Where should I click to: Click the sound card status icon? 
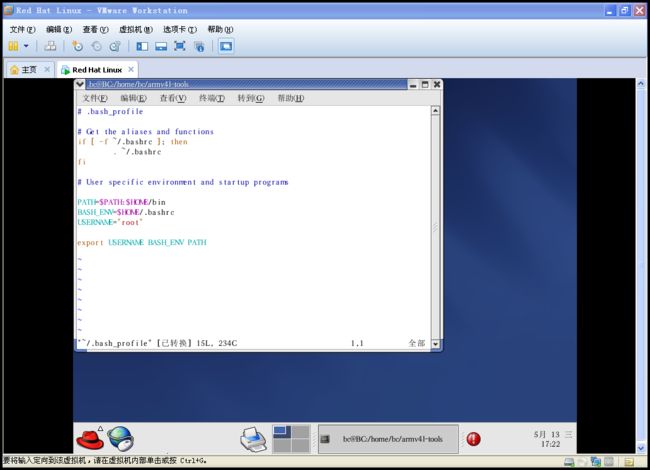609,461
